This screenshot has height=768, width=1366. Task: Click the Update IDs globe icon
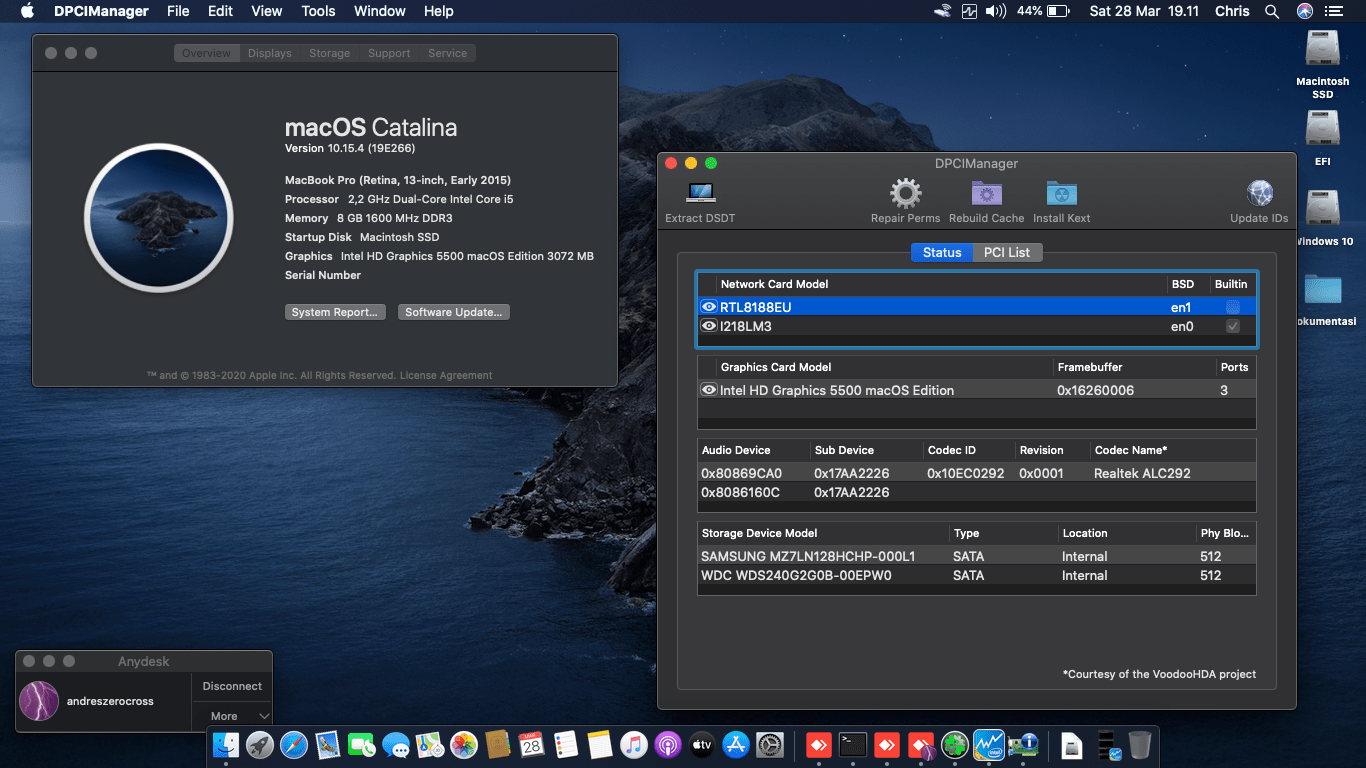coord(1259,194)
